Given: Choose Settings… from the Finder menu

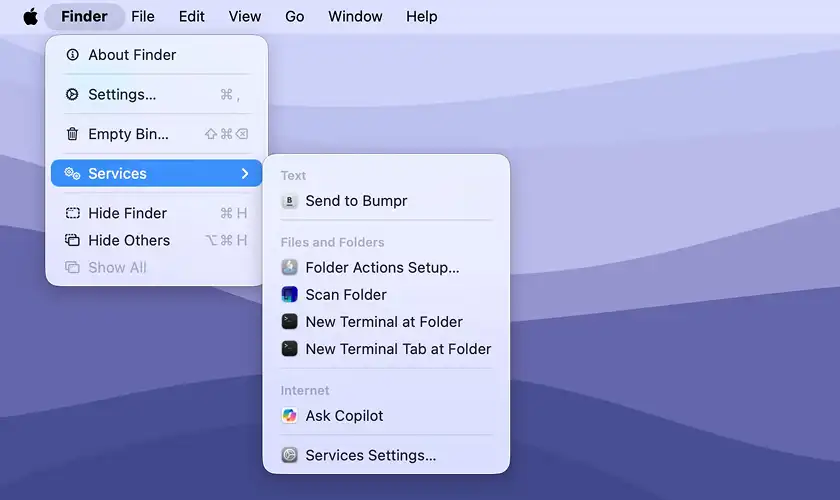Looking at the screenshot, I should 156,94.
